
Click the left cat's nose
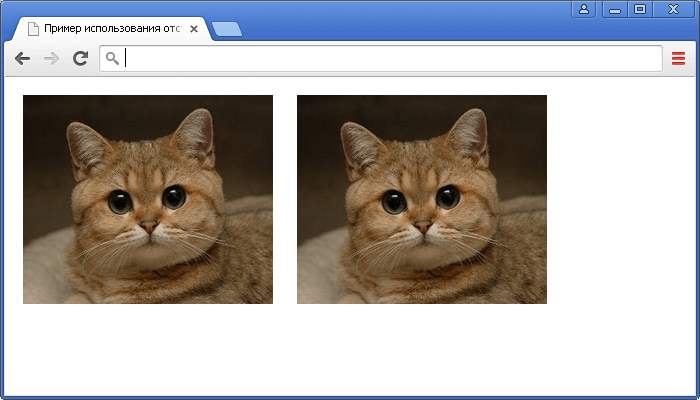[149, 226]
